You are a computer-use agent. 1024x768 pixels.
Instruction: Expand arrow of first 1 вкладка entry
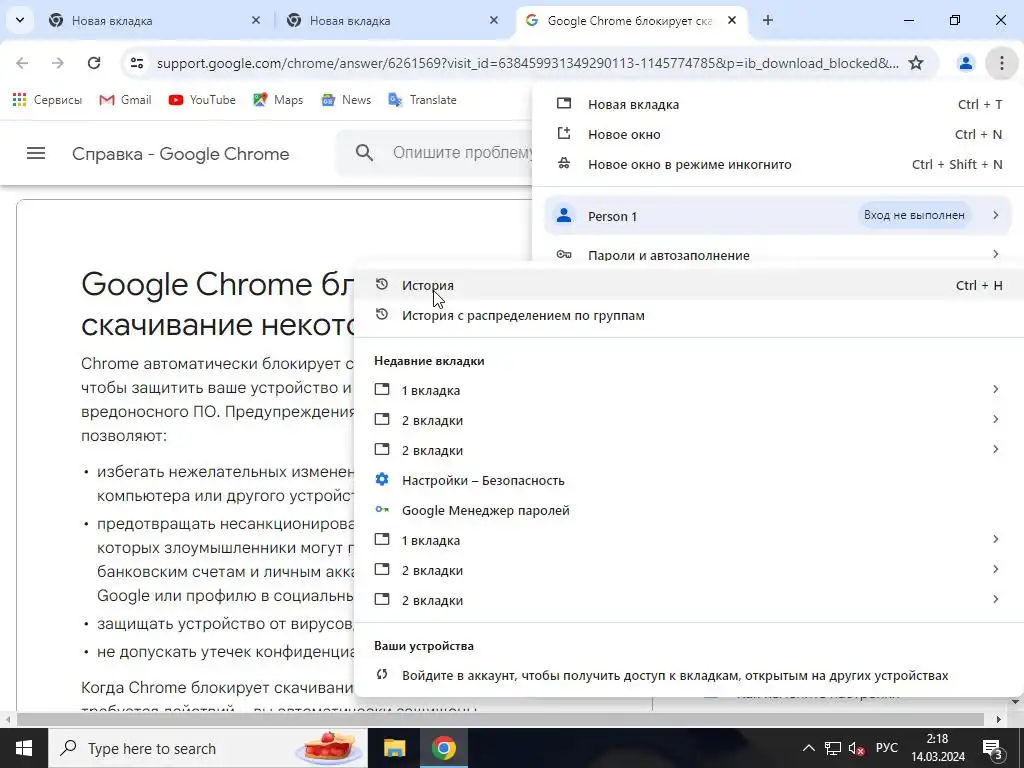(995, 389)
